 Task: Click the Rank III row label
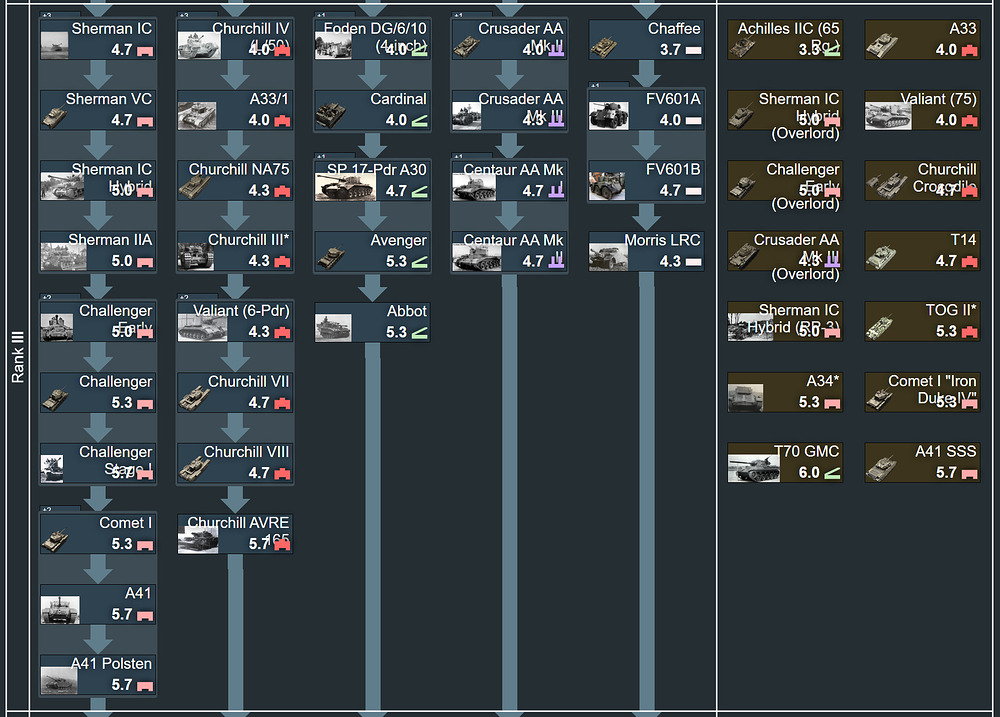17,358
